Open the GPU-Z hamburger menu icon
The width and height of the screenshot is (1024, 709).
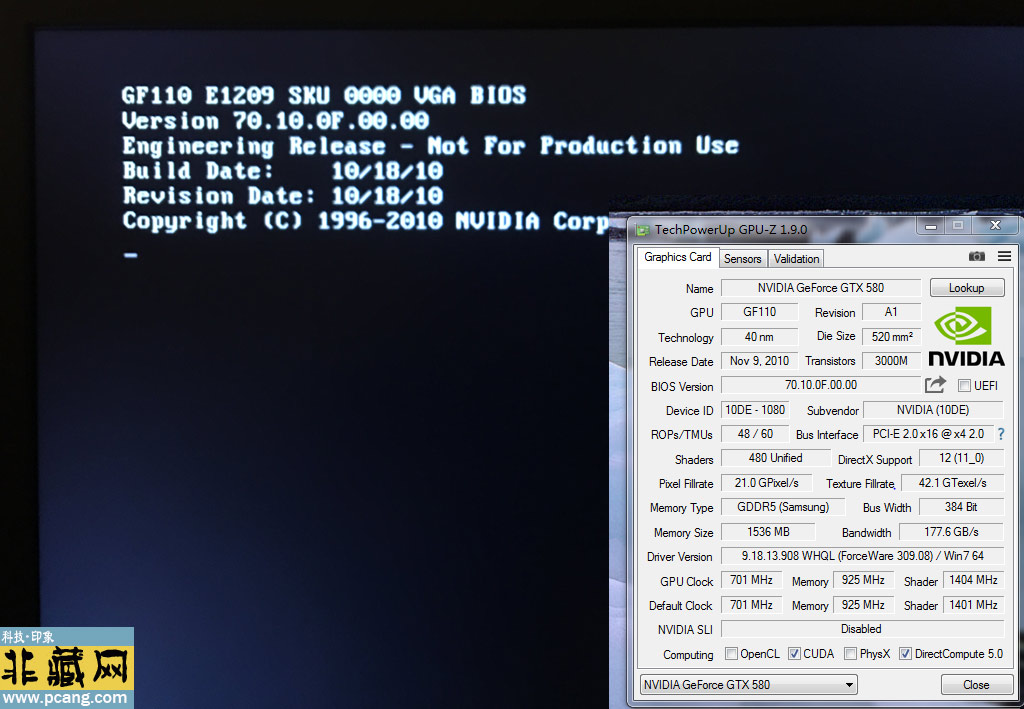[x=1004, y=257]
